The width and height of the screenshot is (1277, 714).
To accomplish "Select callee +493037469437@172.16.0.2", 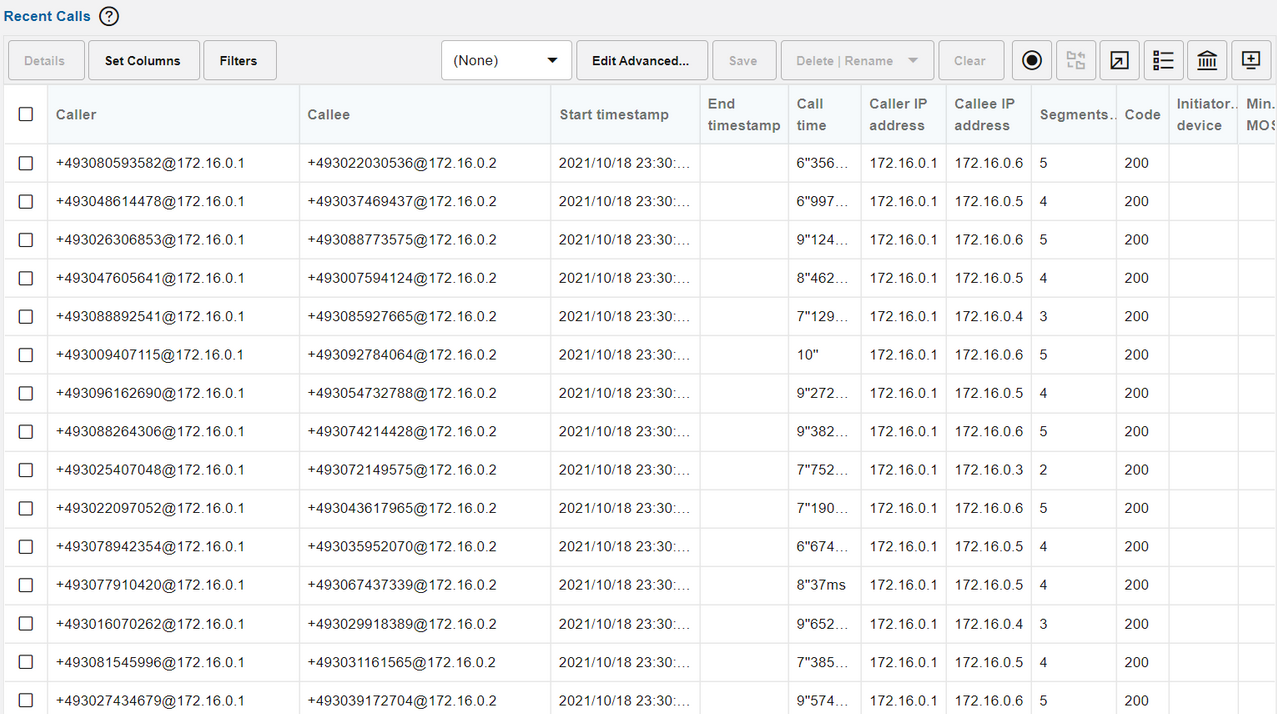I will [x=402, y=201].
